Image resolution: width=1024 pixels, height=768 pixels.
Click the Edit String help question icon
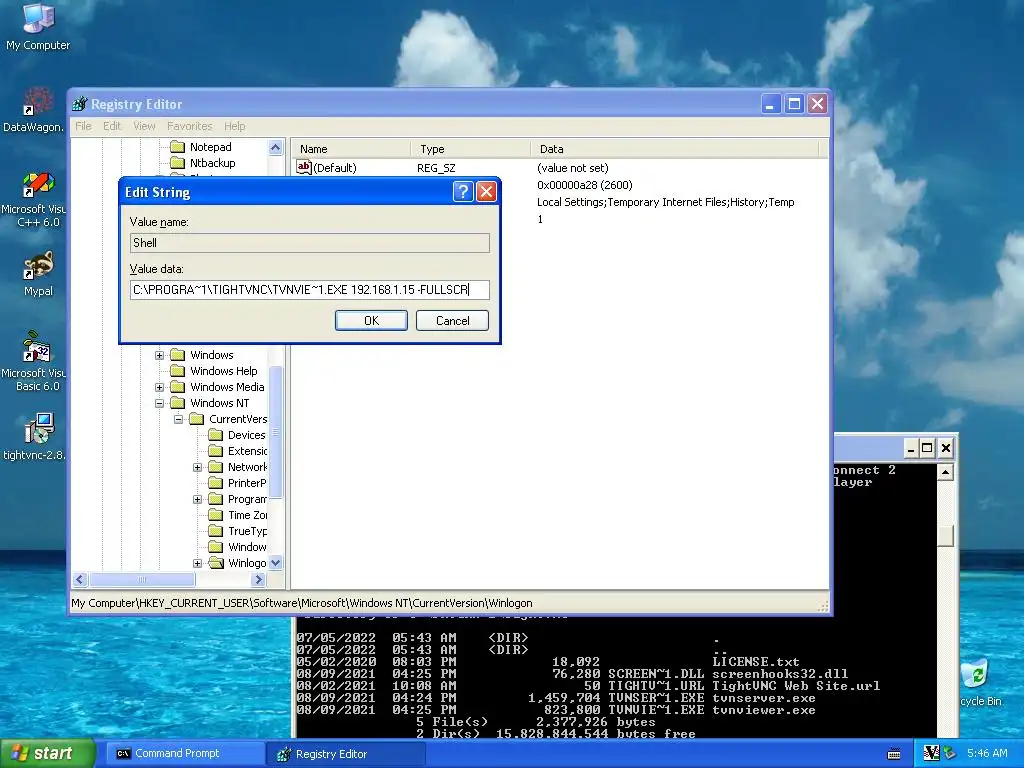point(462,191)
